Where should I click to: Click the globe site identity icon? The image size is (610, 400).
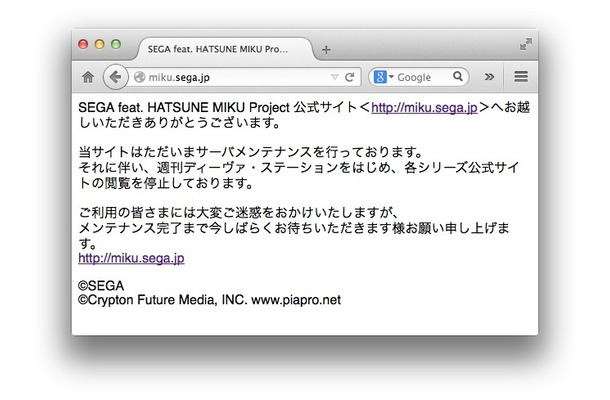(139, 77)
